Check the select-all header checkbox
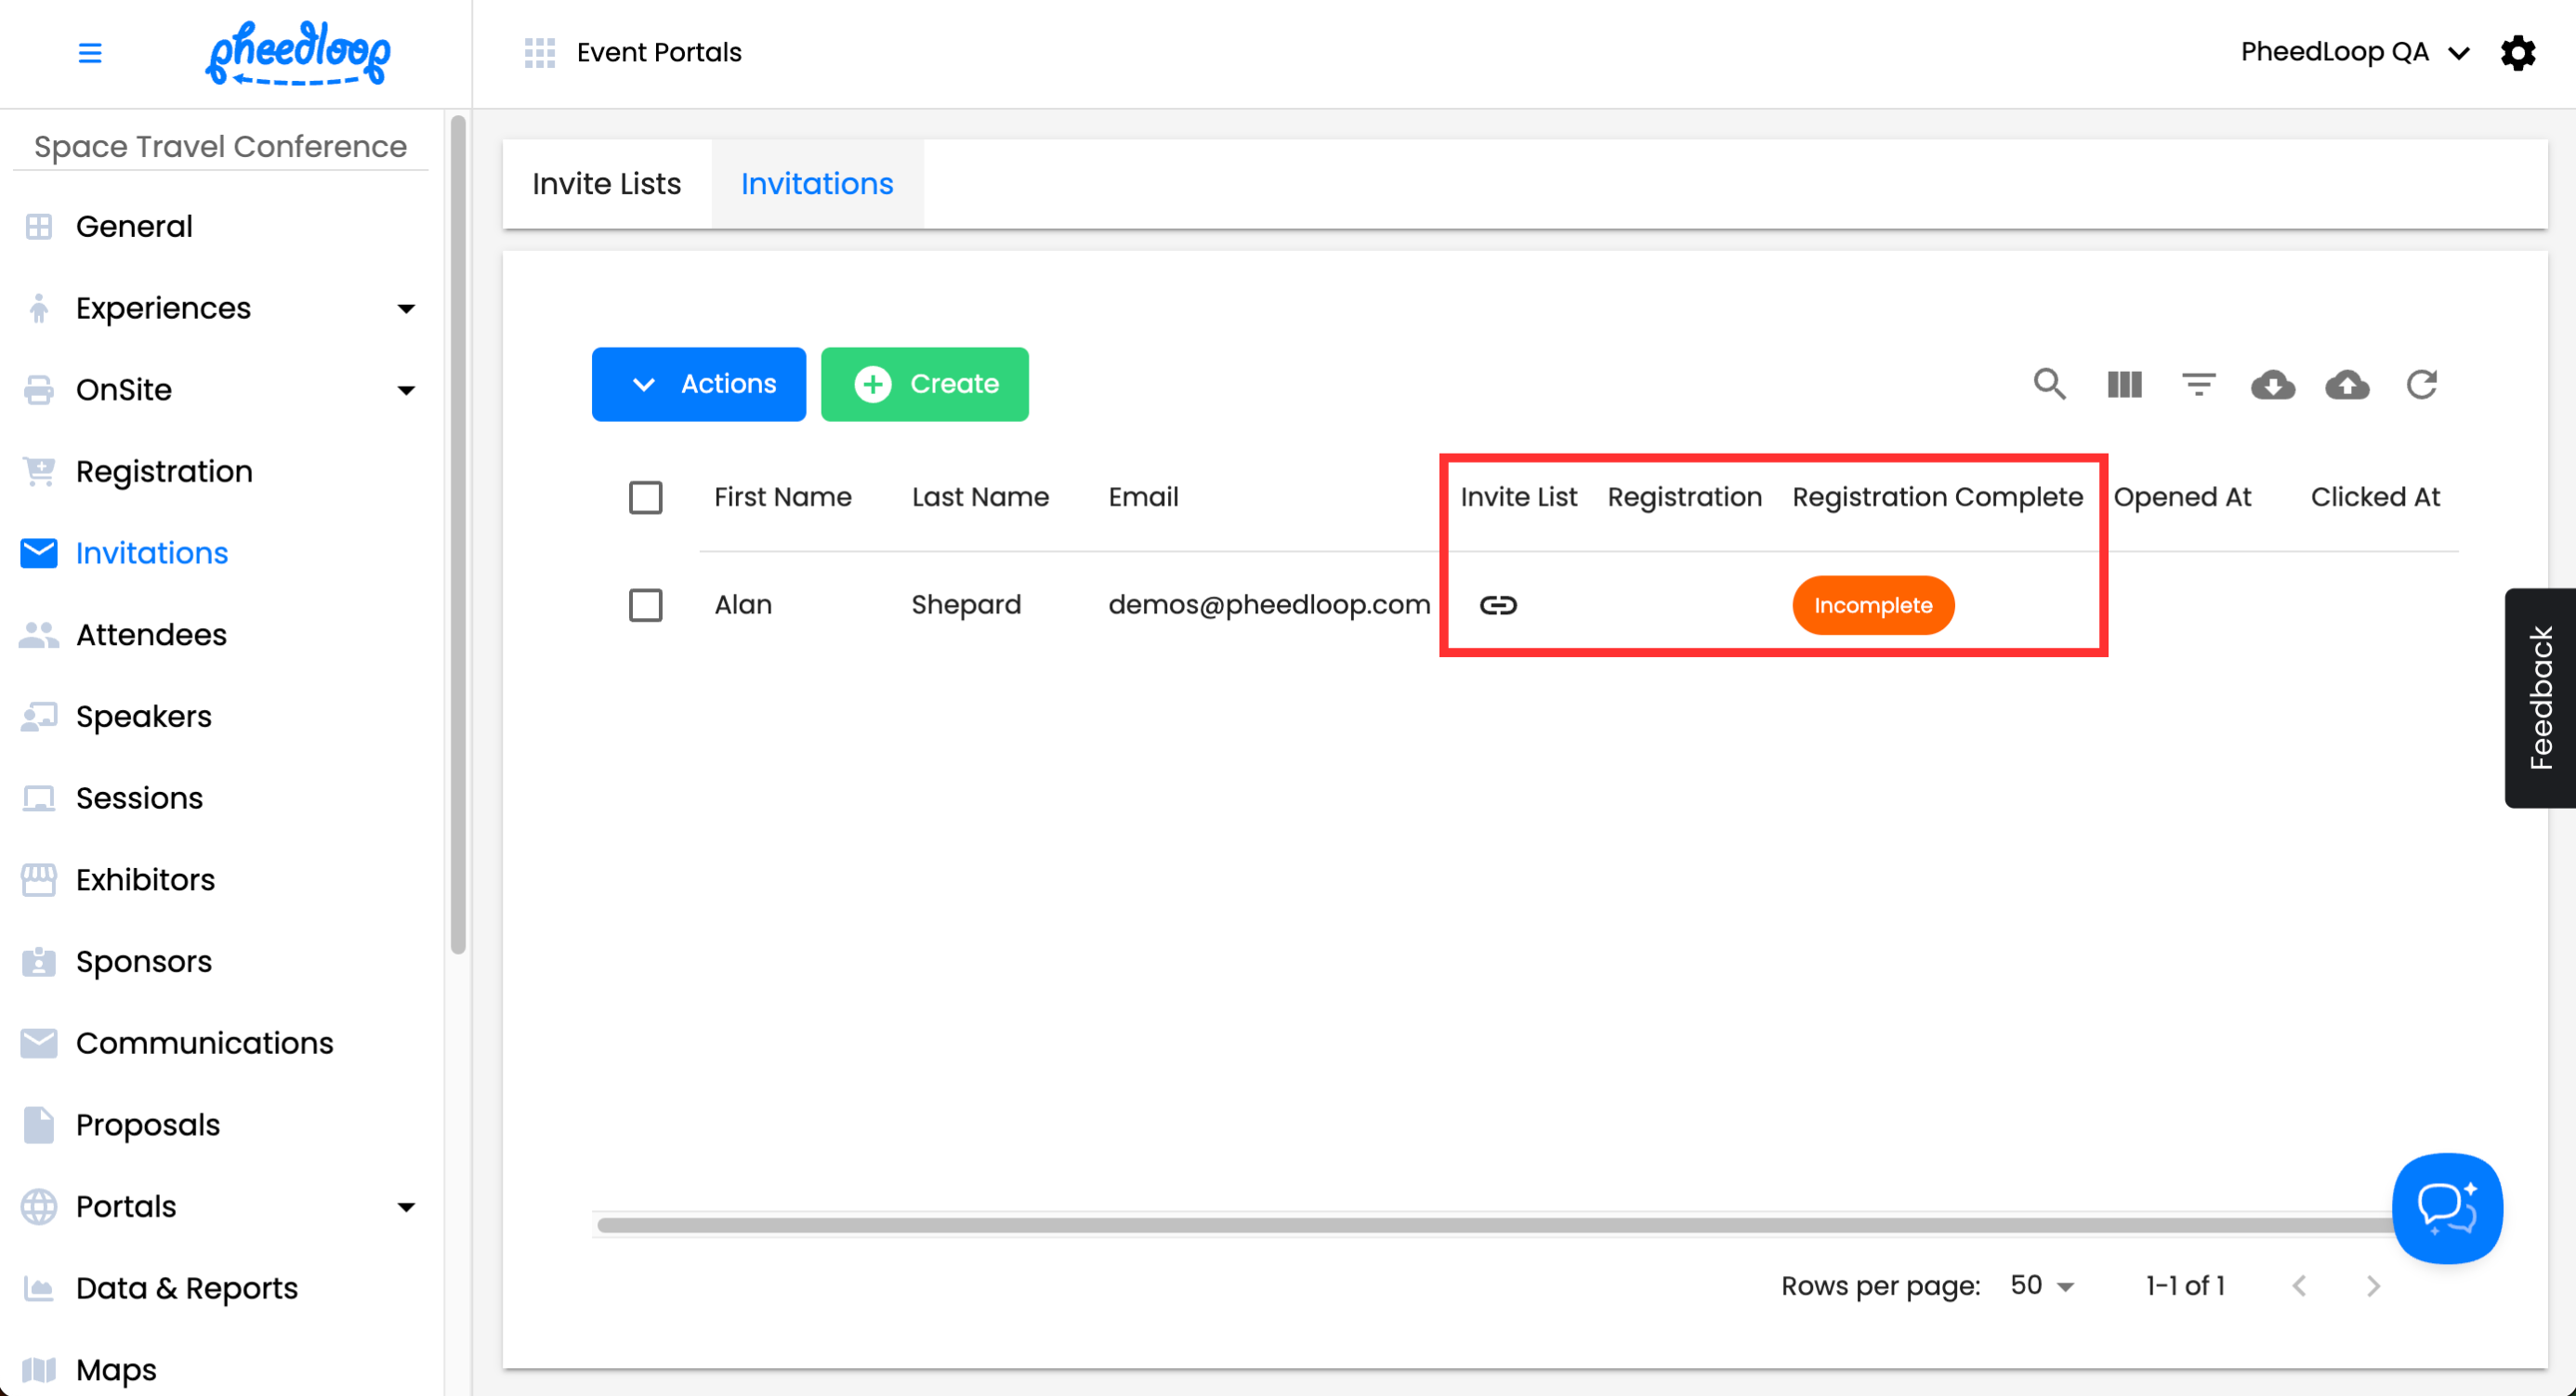The height and width of the screenshot is (1396, 2576). 645,497
